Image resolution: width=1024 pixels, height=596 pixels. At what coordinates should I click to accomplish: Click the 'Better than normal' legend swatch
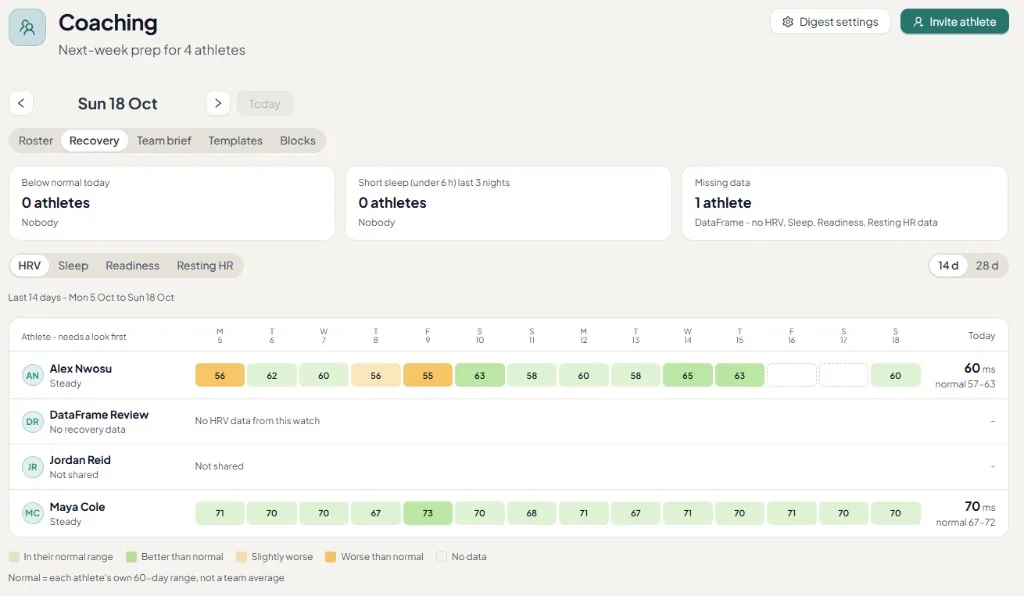(131, 557)
